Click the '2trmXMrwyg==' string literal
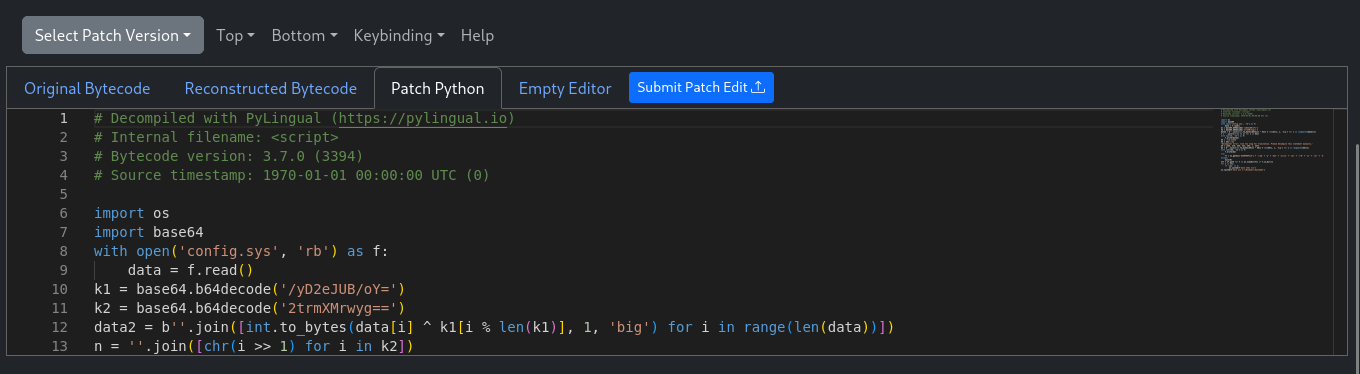Screen dimensions: 1360x374 tap(338, 308)
